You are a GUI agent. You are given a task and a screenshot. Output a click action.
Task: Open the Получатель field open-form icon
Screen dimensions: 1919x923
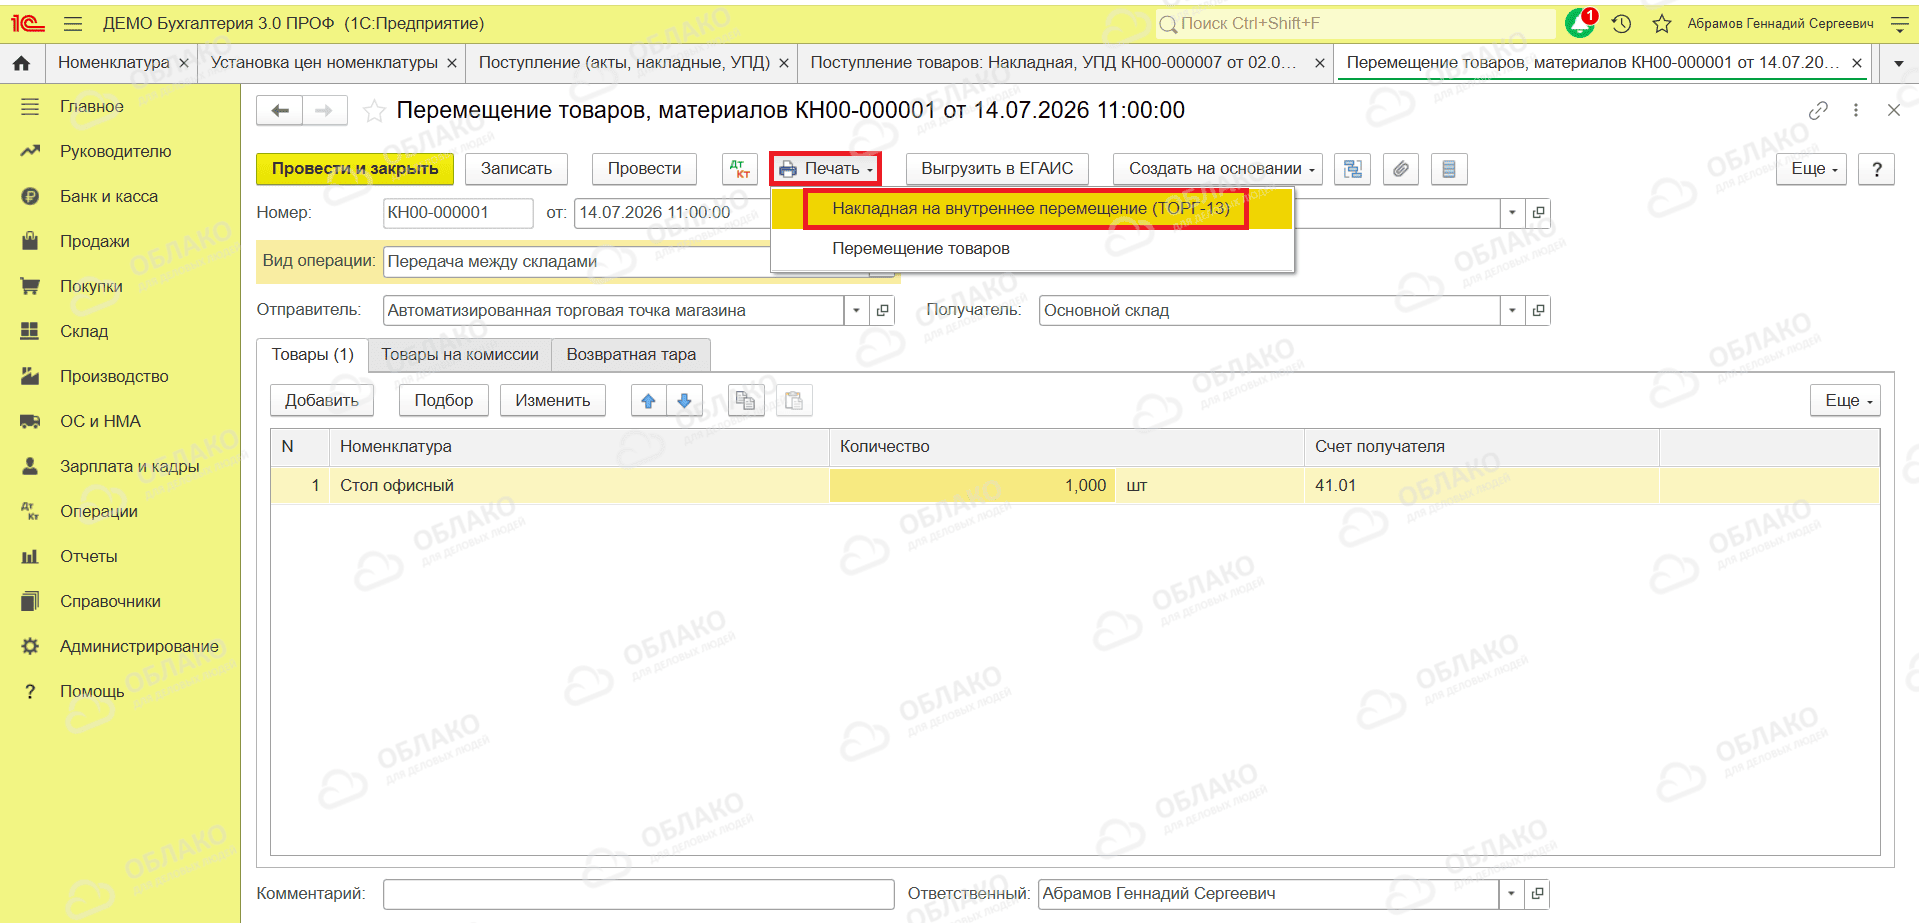[x=1538, y=311]
